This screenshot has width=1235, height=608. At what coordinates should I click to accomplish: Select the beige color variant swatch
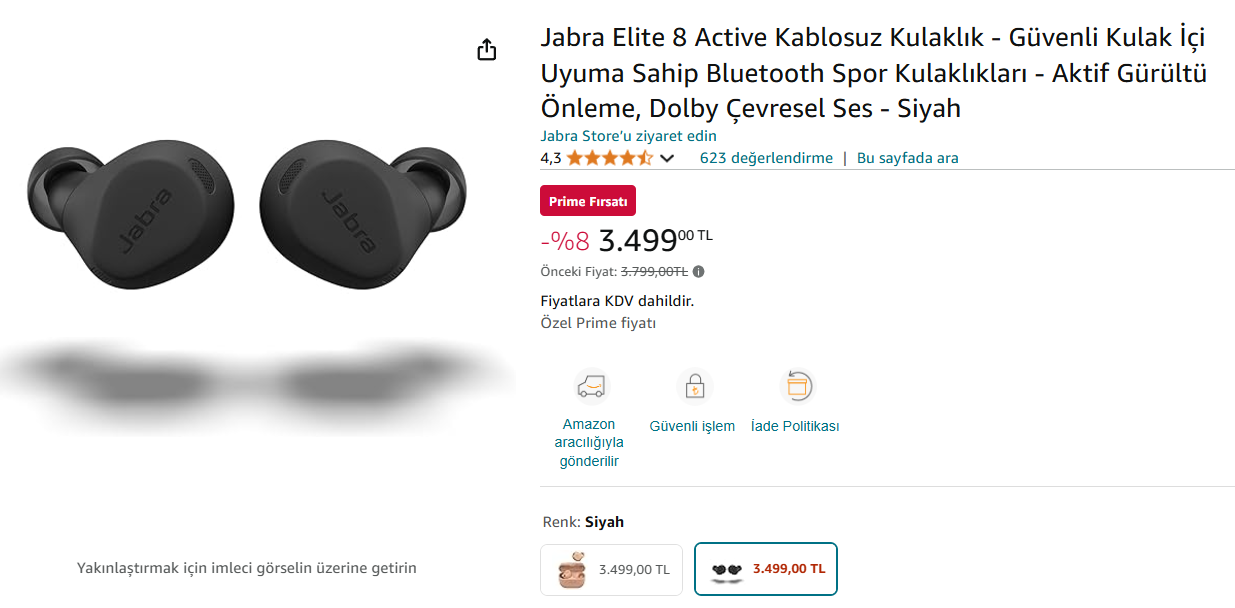pyautogui.click(x=612, y=569)
